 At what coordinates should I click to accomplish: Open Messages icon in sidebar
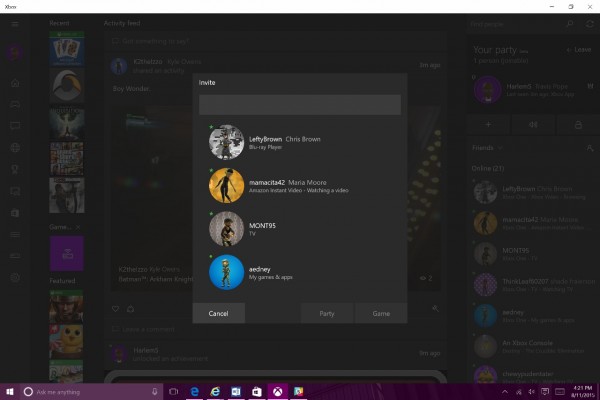[x=15, y=126]
